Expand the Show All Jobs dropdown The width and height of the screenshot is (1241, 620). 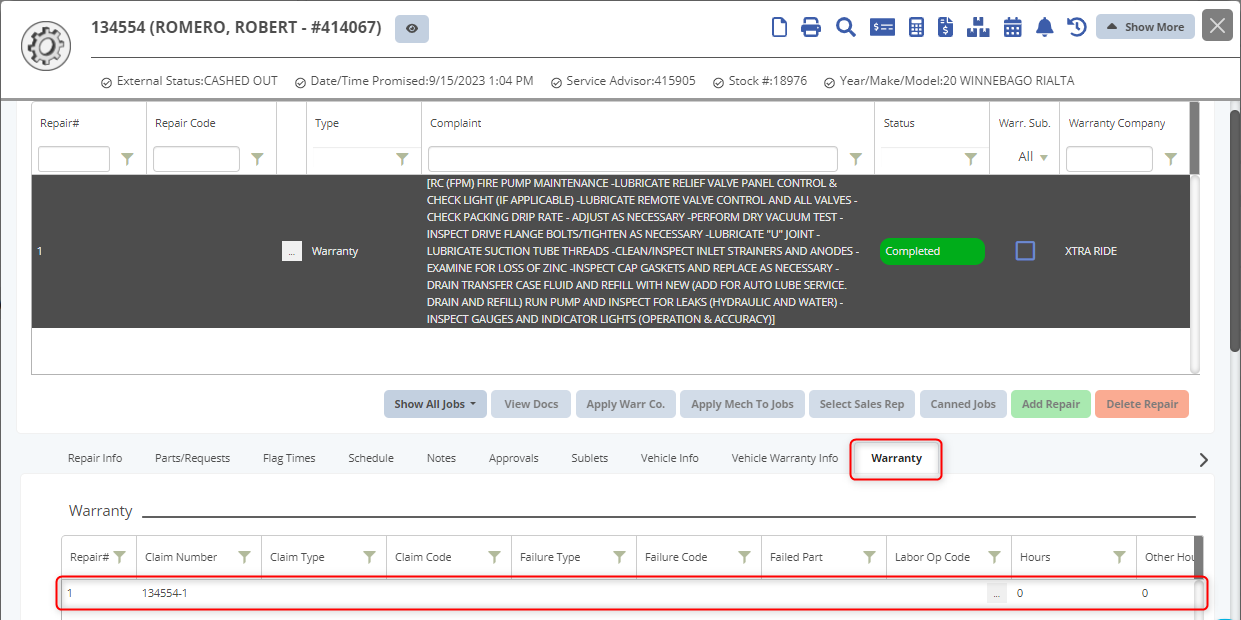click(433, 404)
